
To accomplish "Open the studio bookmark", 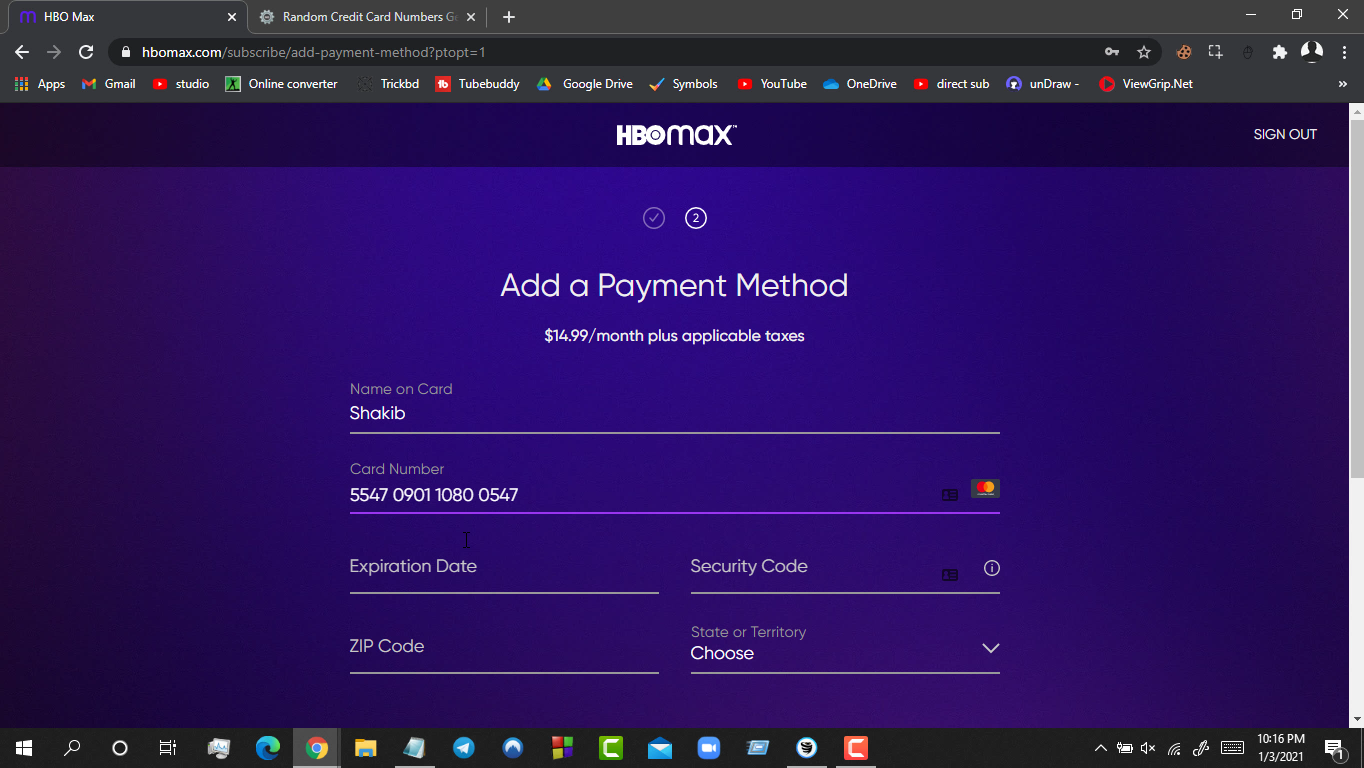I will click(181, 84).
